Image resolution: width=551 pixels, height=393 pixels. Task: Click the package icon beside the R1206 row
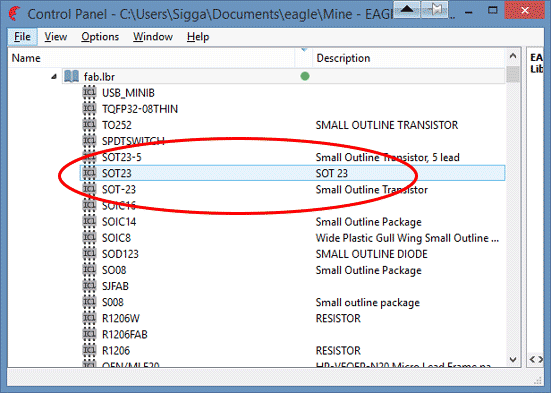89,350
